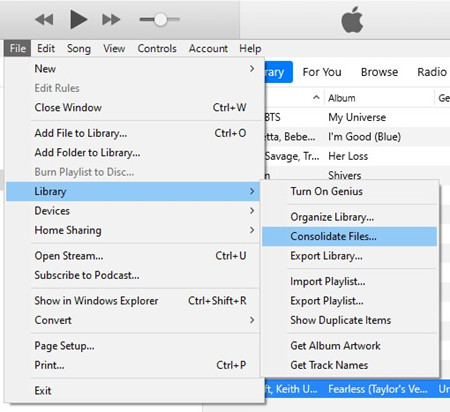Choose Export Playlist
This screenshot has height=412, width=450.
[349, 301]
